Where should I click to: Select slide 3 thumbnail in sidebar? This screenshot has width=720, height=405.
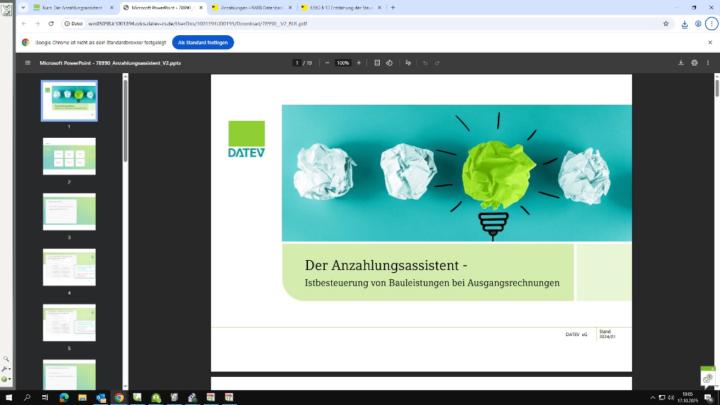[x=69, y=212]
